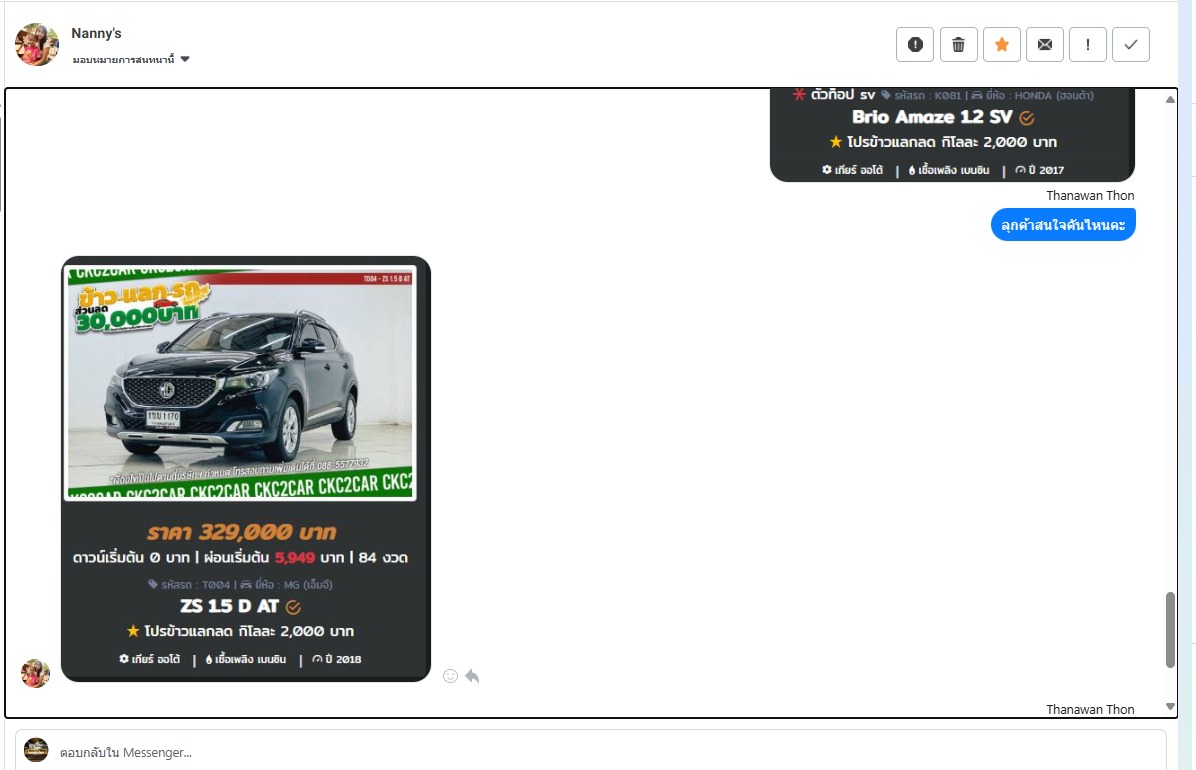The height and width of the screenshot is (770, 1196).
Task: Click the blue sent message bubble
Action: point(1063,225)
